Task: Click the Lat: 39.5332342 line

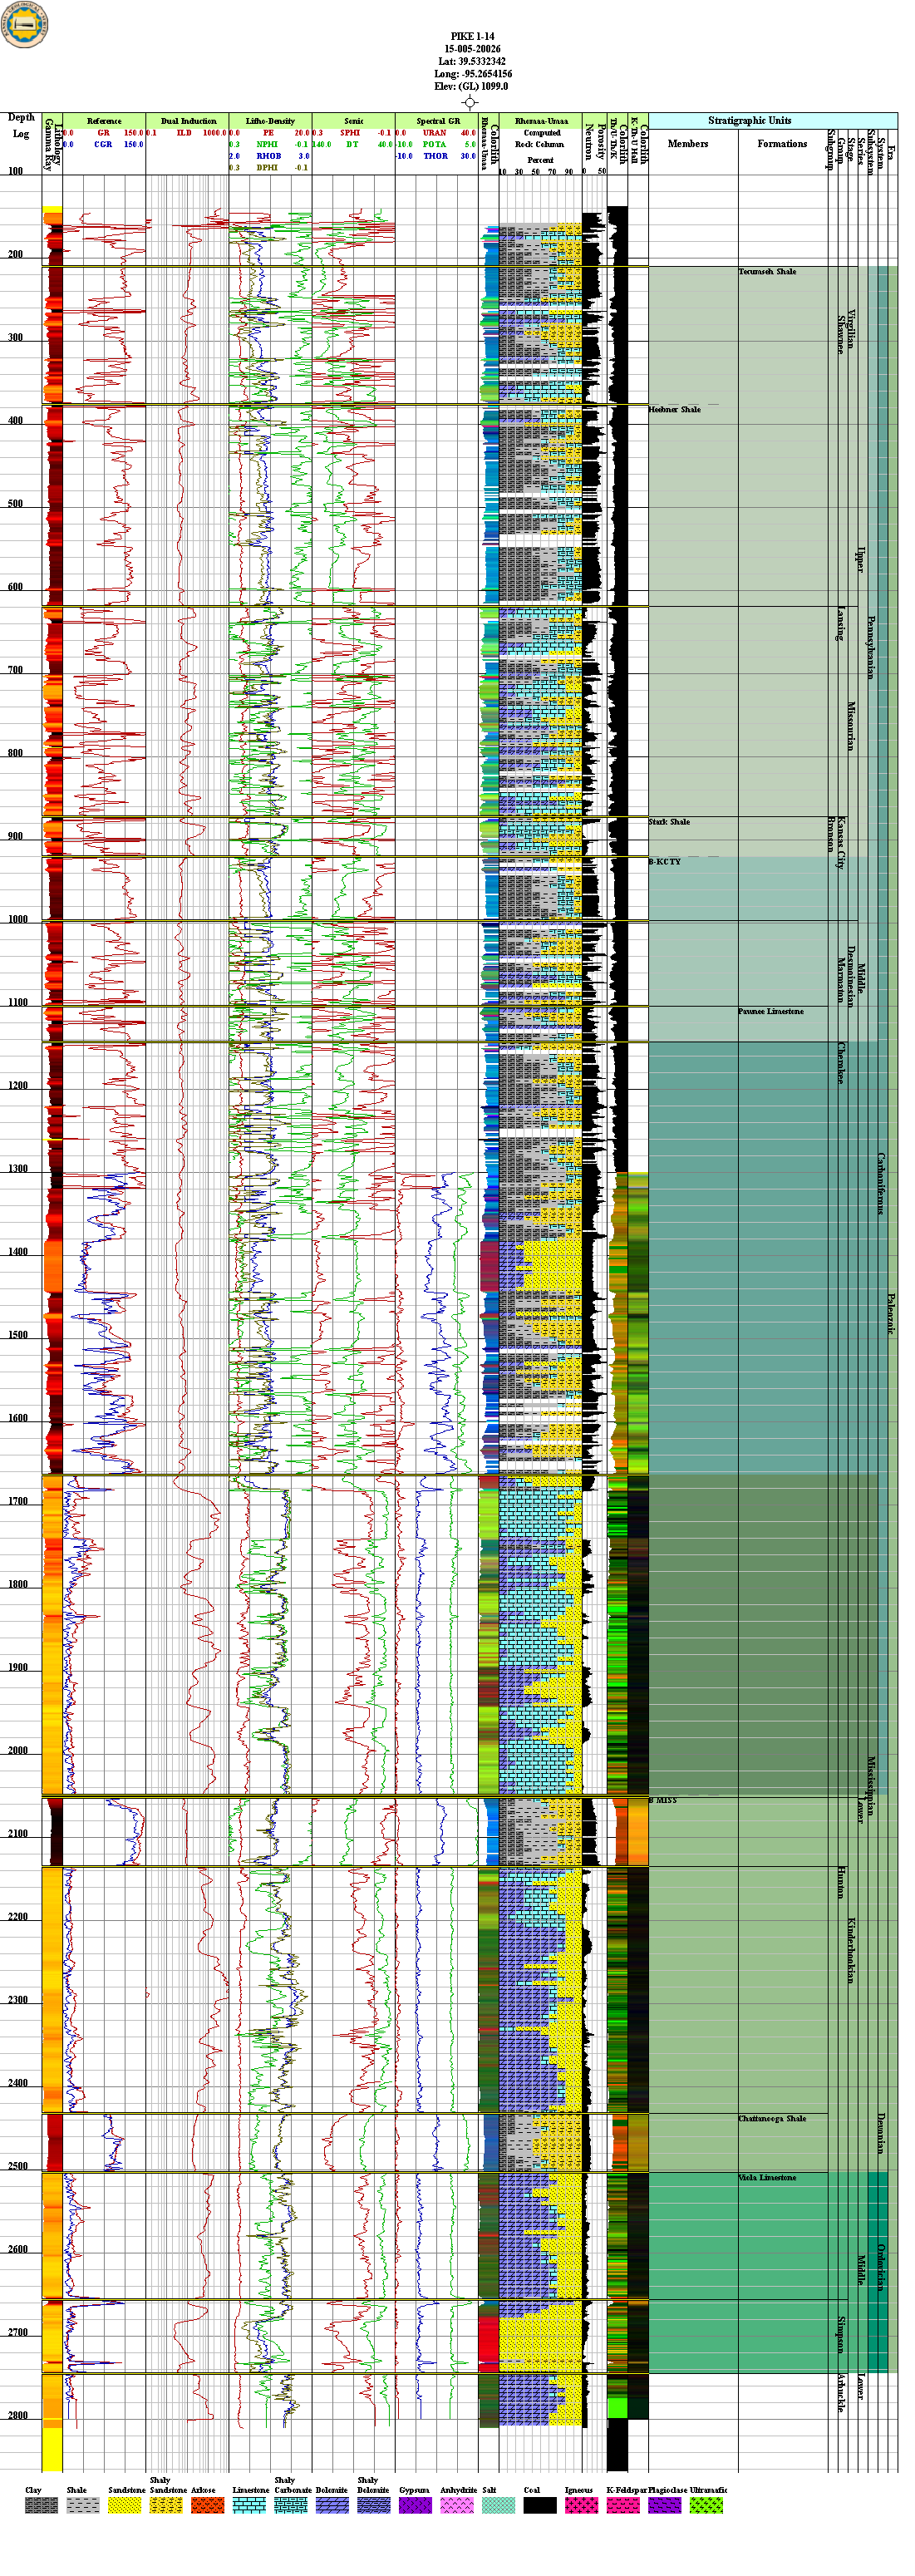Action: (x=472, y=62)
